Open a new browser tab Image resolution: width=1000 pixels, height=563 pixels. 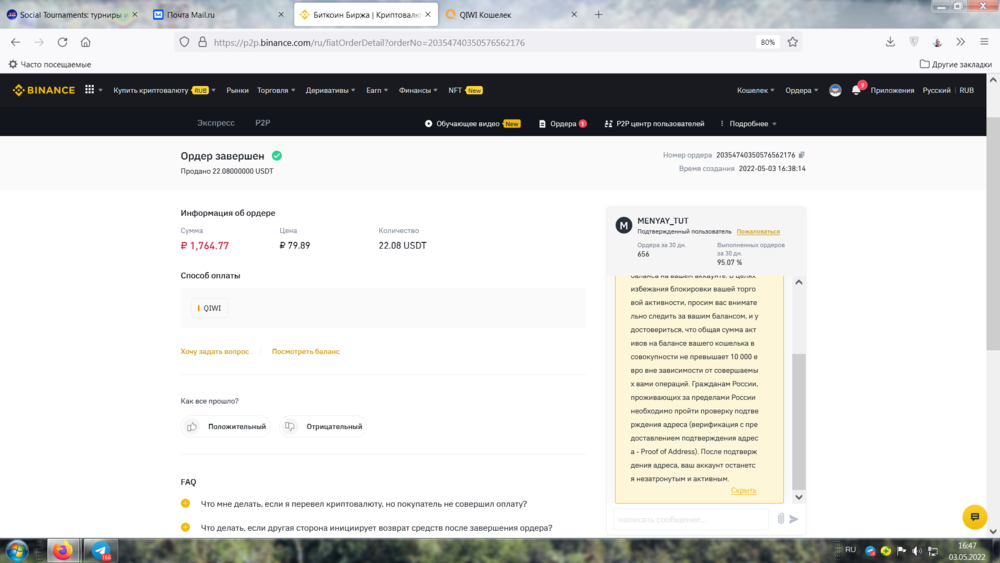(598, 14)
